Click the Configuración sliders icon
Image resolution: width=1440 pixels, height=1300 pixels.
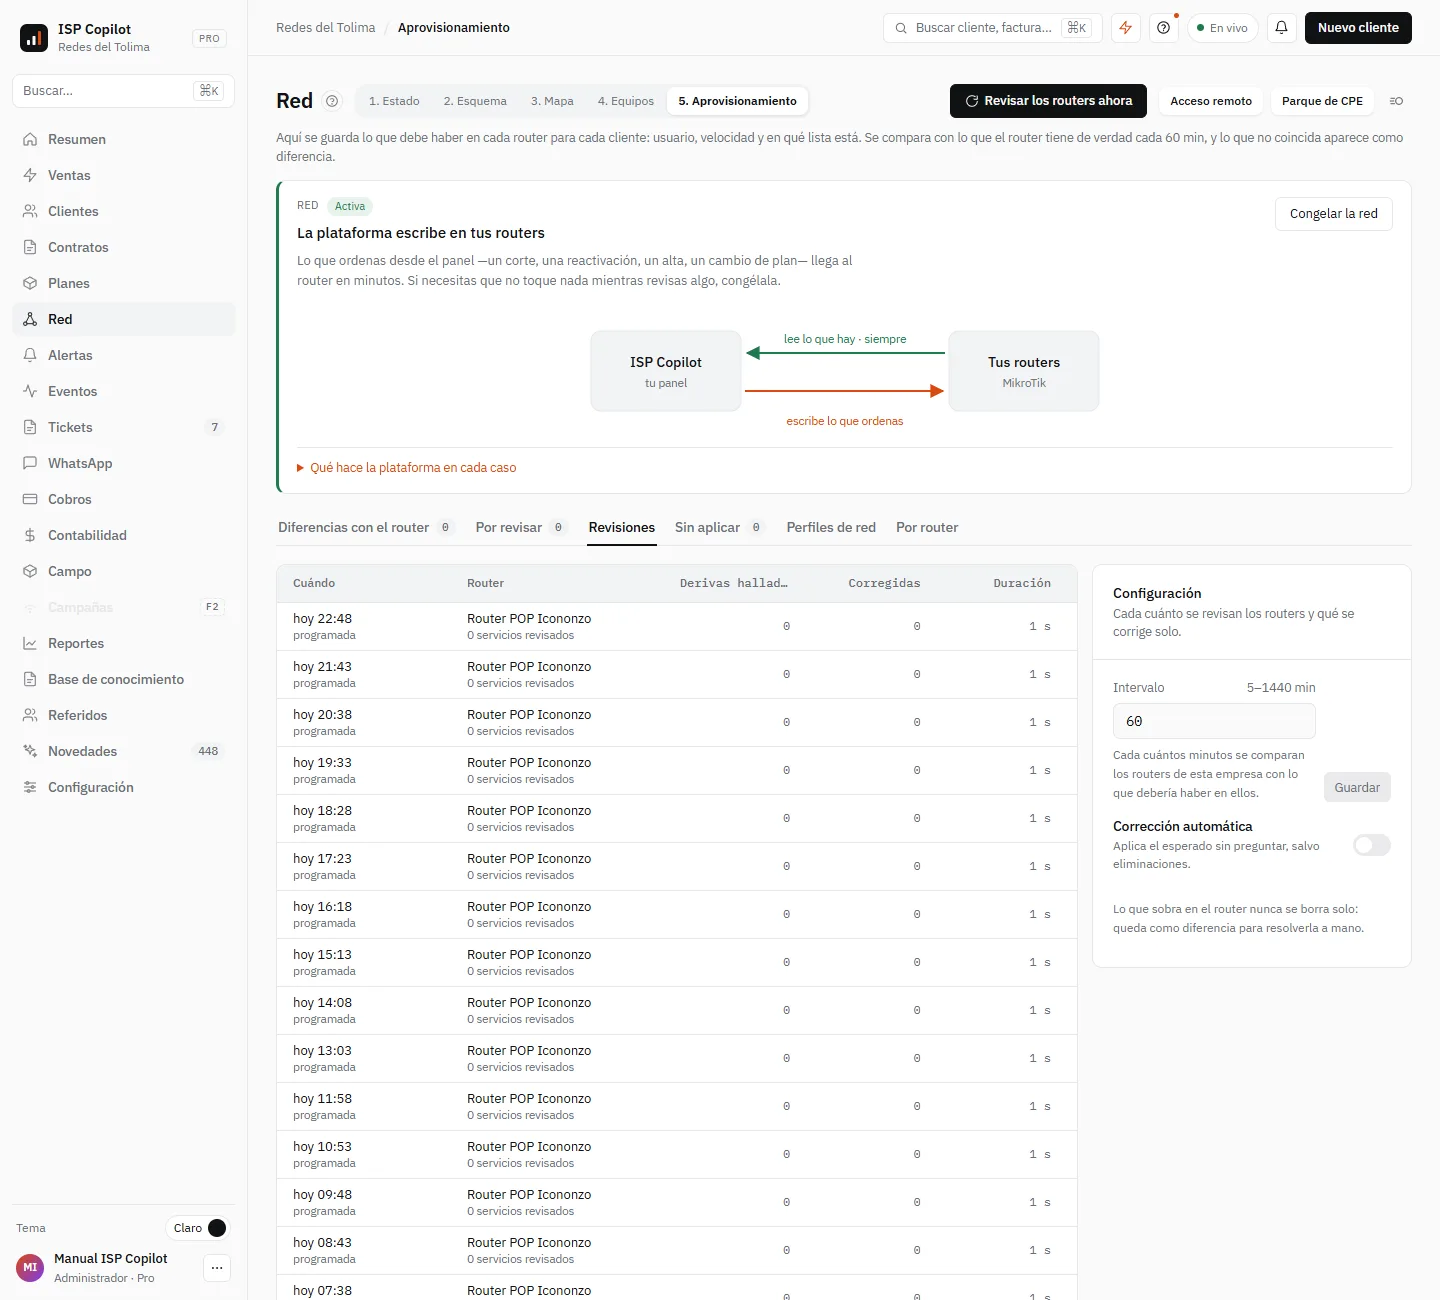(30, 787)
